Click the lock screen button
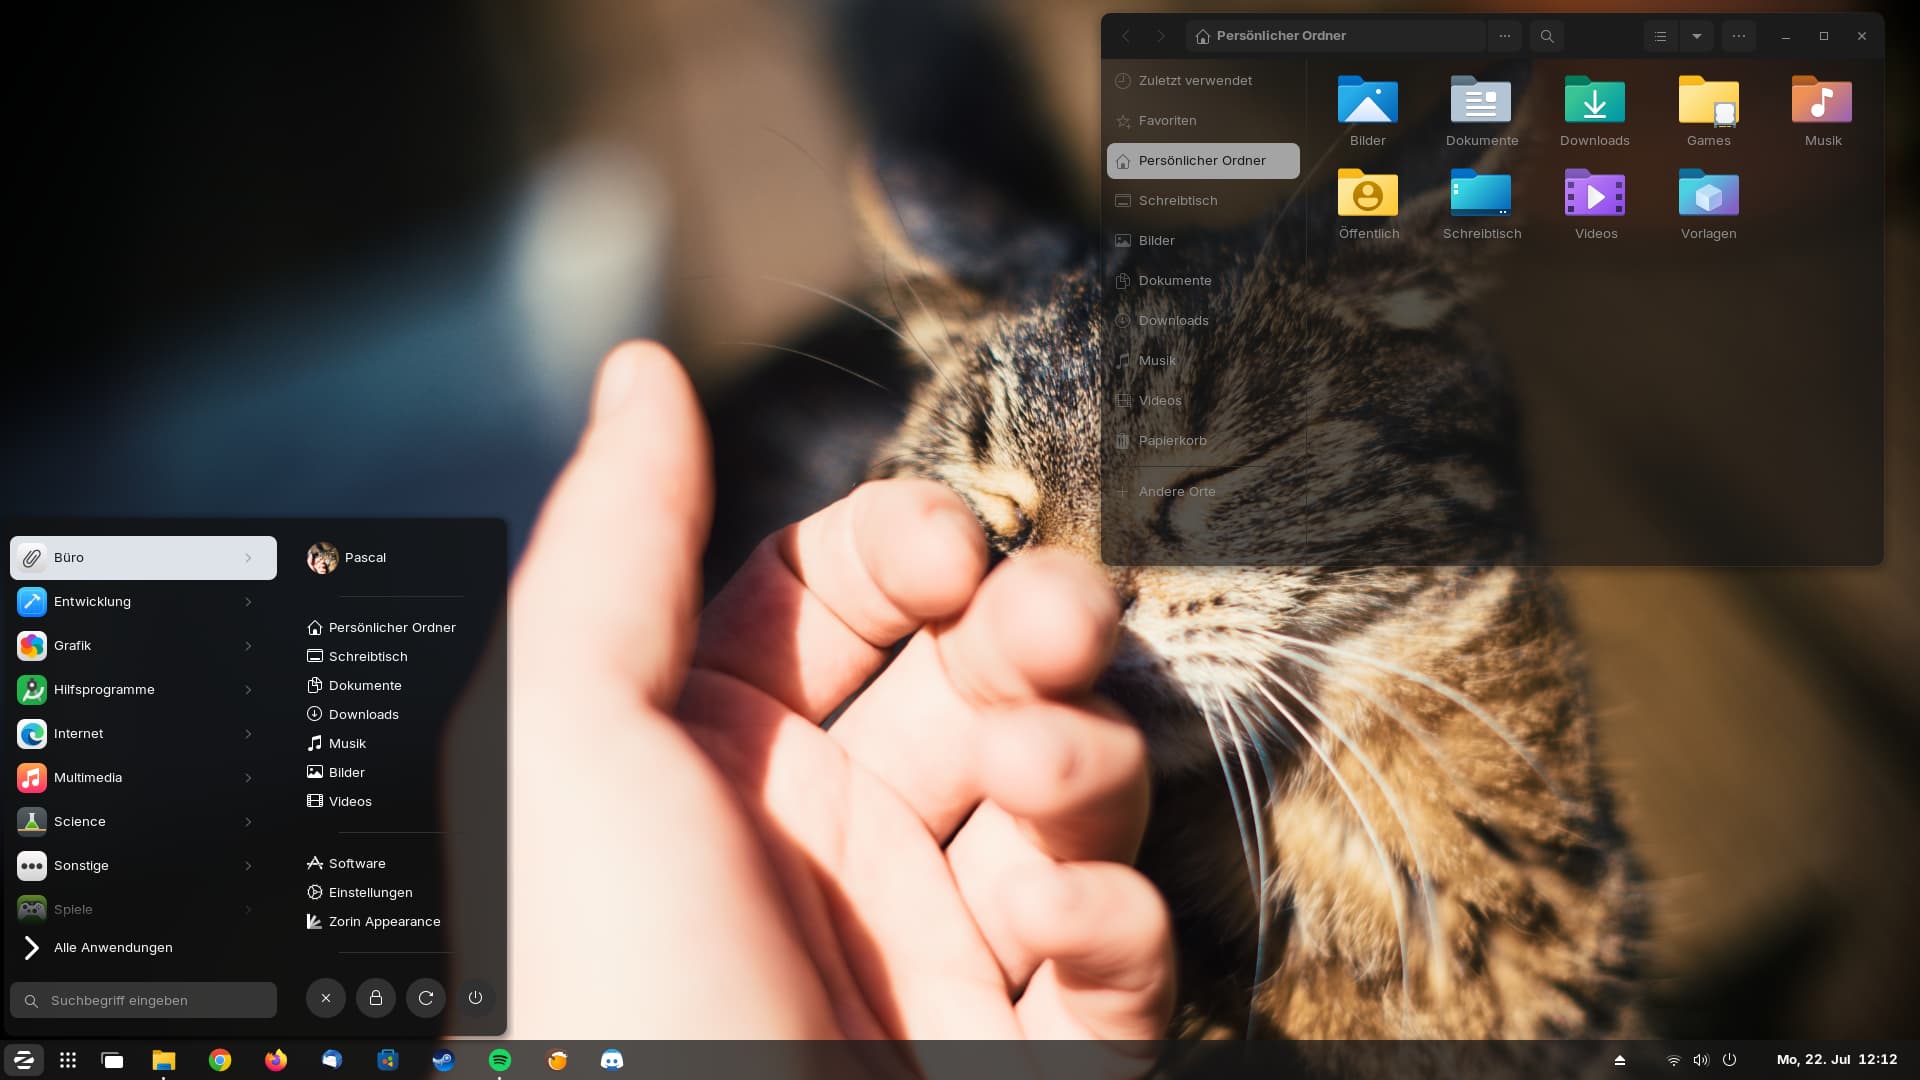This screenshot has width=1920, height=1080. click(x=376, y=998)
